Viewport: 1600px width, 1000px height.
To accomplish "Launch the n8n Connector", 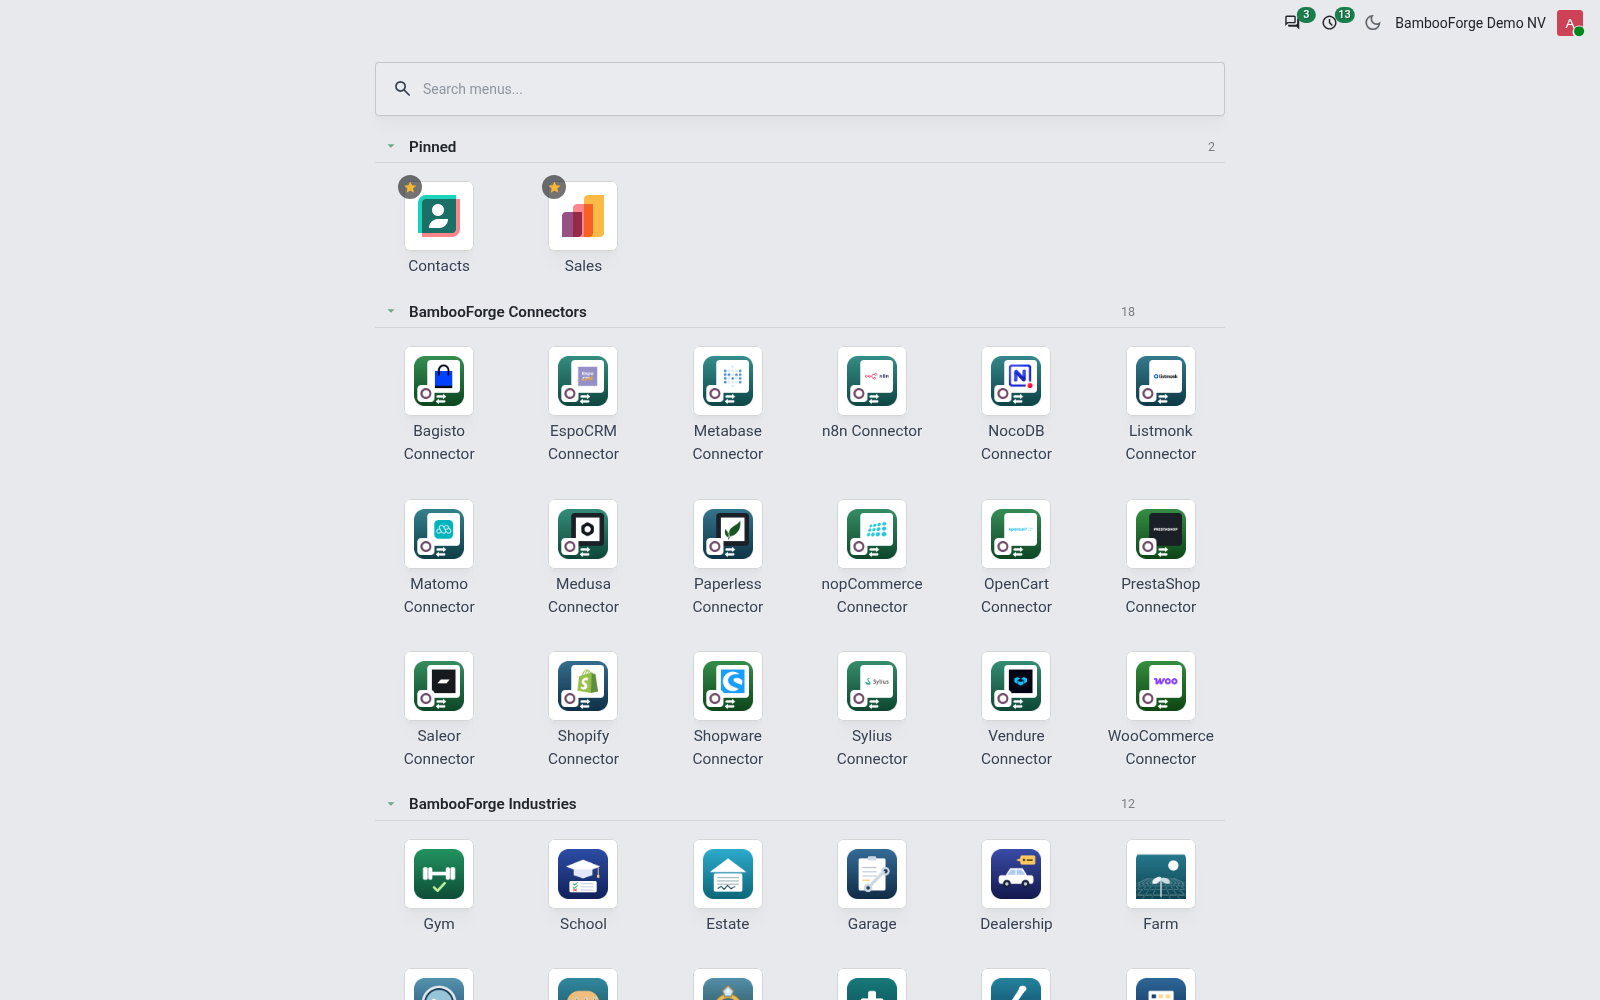I will [872, 381].
